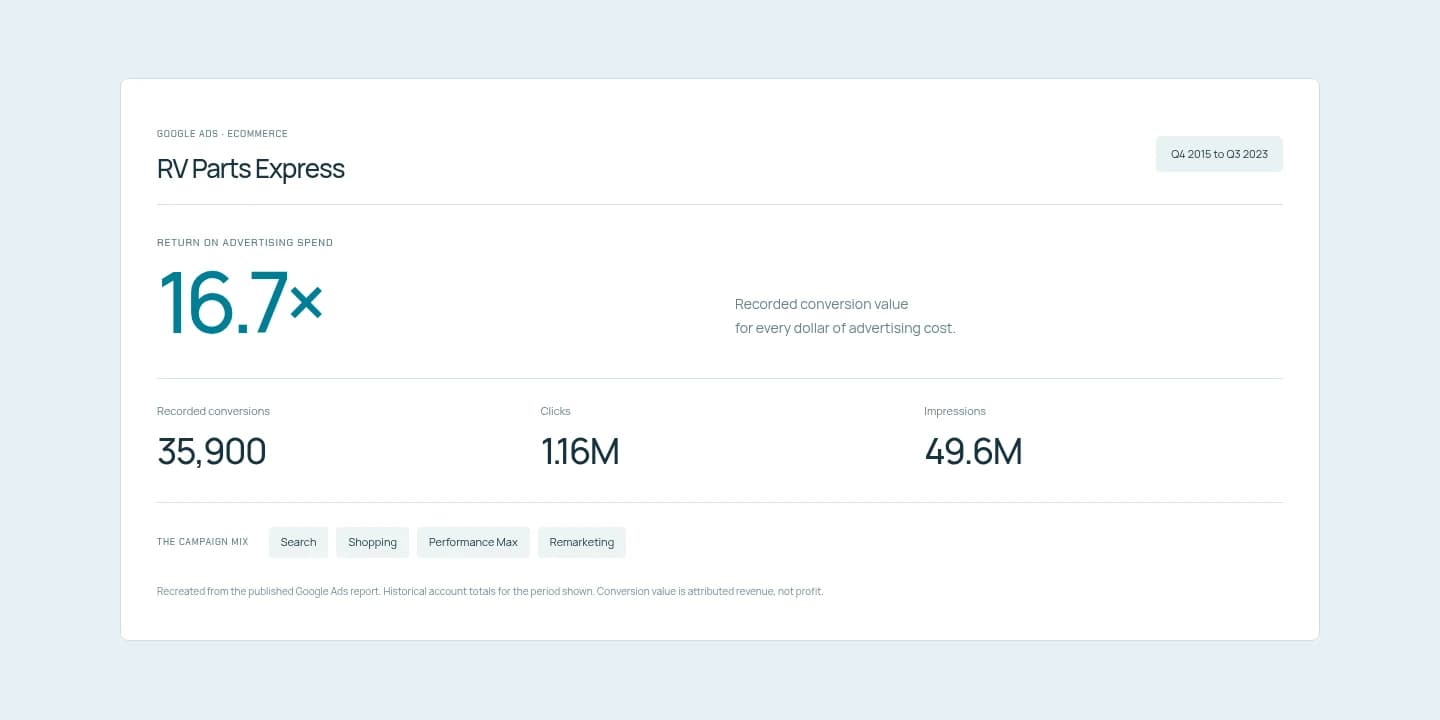Click the Recorded conversions label

(213, 411)
